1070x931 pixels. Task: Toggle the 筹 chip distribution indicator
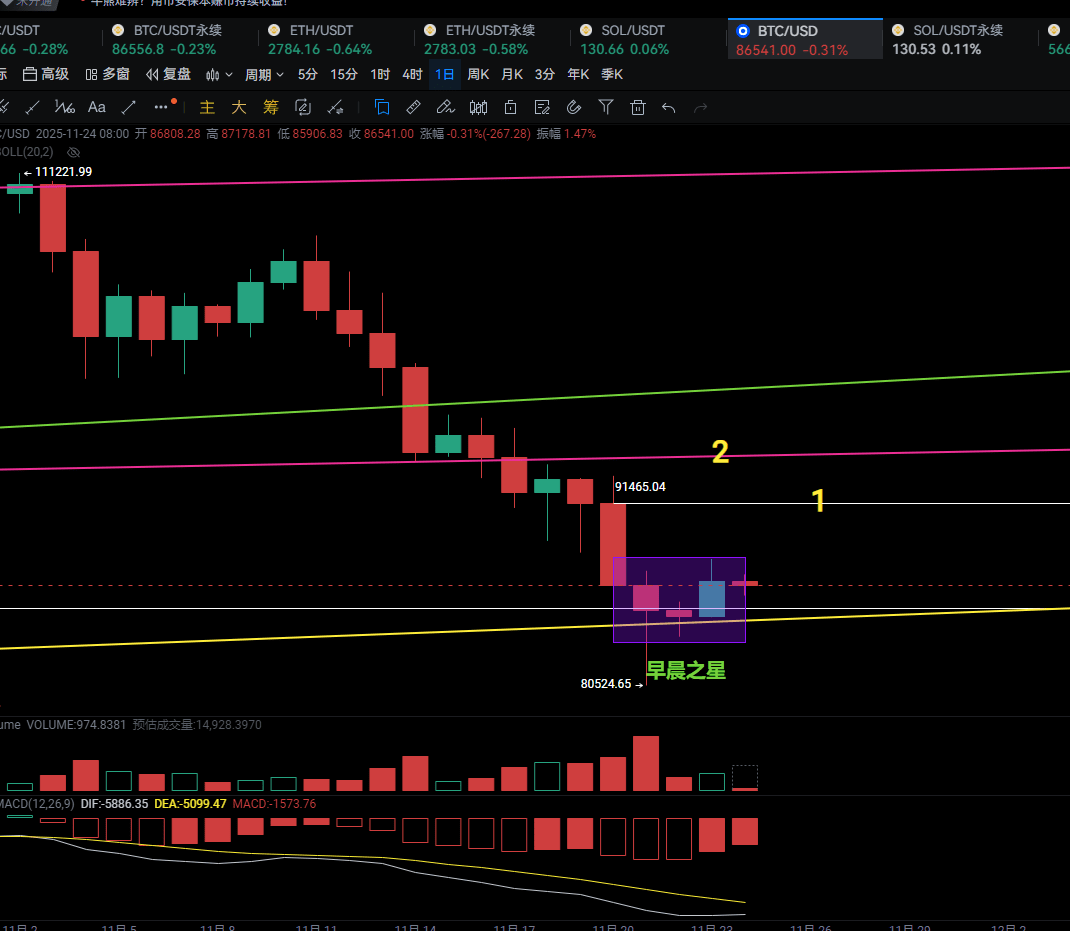(x=270, y=107)
